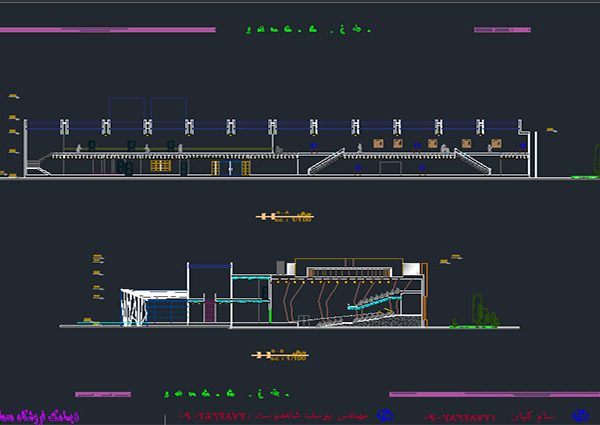Click the red phone number at bottom center

[x=232, y=414]
